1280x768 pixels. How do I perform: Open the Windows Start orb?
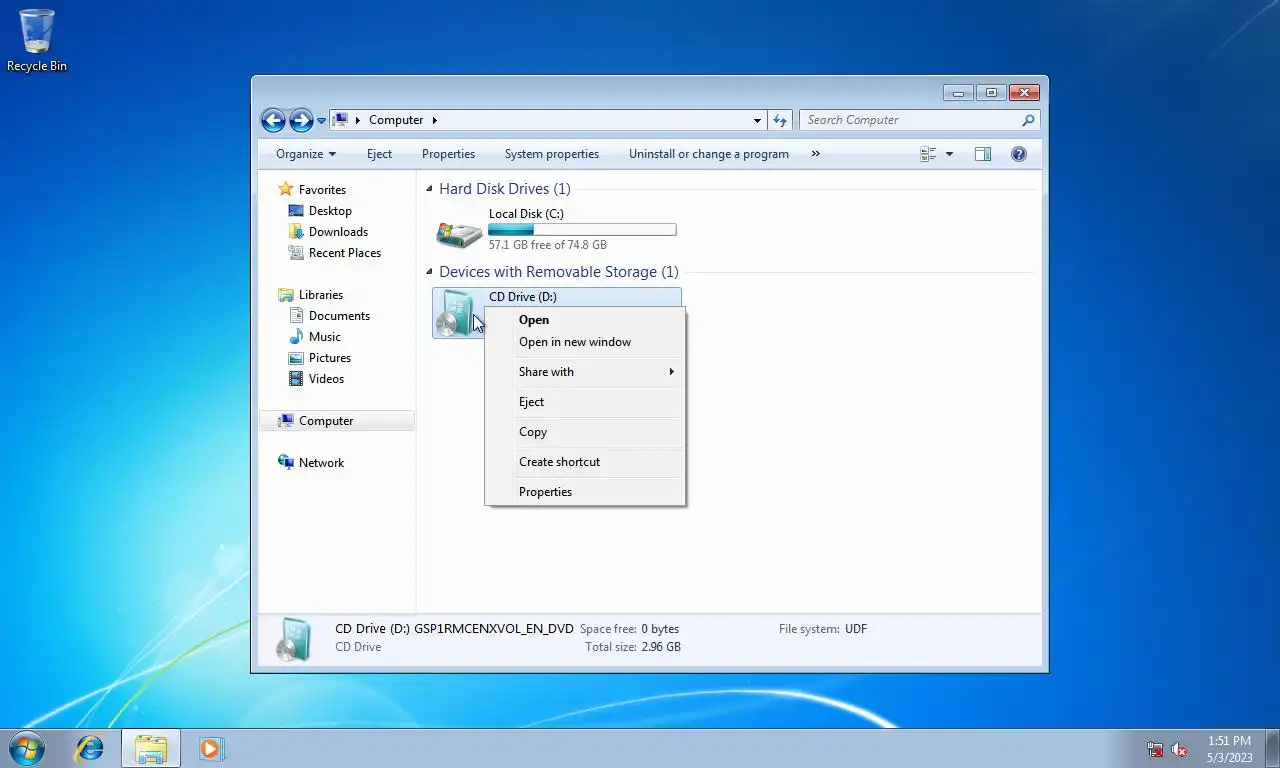tap(26, 748)
